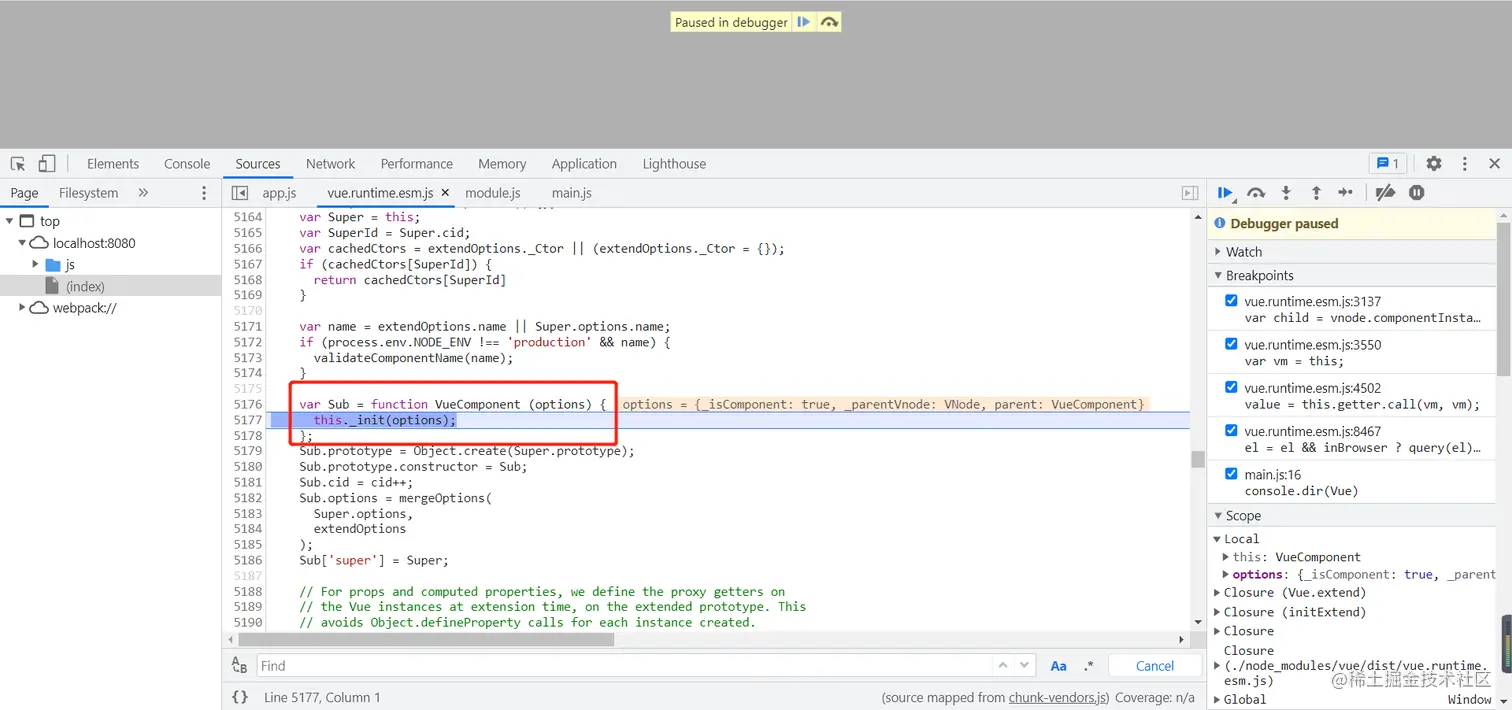Uncheck breakpoint vue.runtime.esm.js:3137
1512x710 pixels.
1231,300
